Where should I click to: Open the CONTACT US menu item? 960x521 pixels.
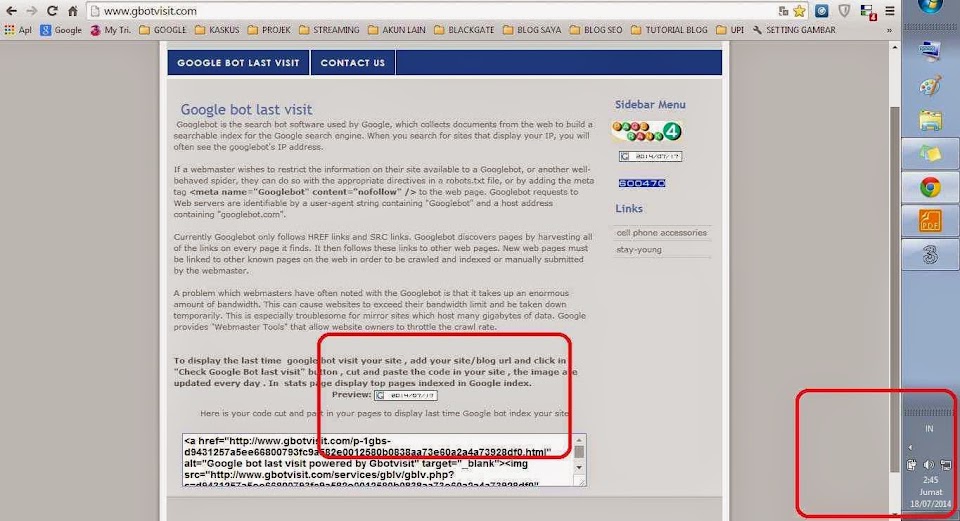(x=353, y=62)
